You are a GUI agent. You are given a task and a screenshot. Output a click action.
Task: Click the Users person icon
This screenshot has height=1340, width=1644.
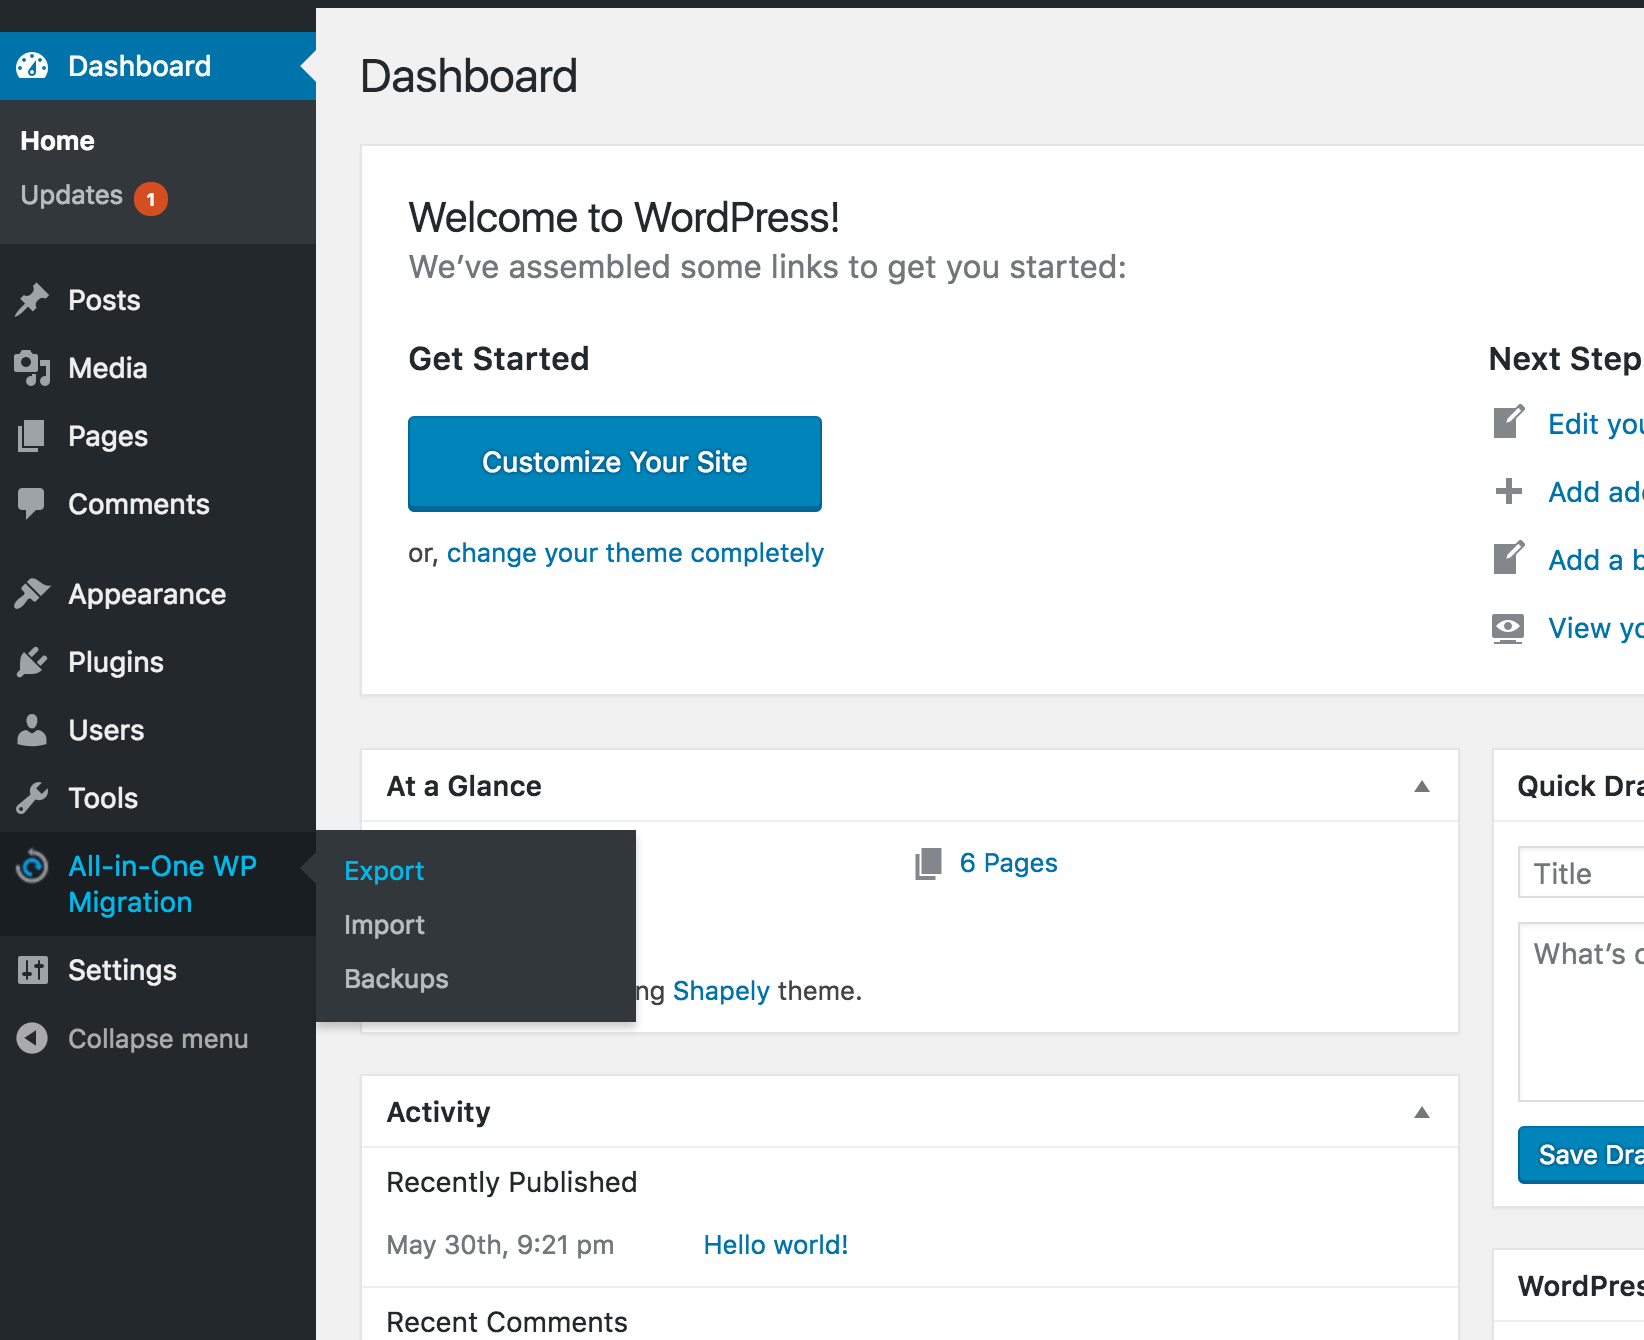tap(32, 730)
